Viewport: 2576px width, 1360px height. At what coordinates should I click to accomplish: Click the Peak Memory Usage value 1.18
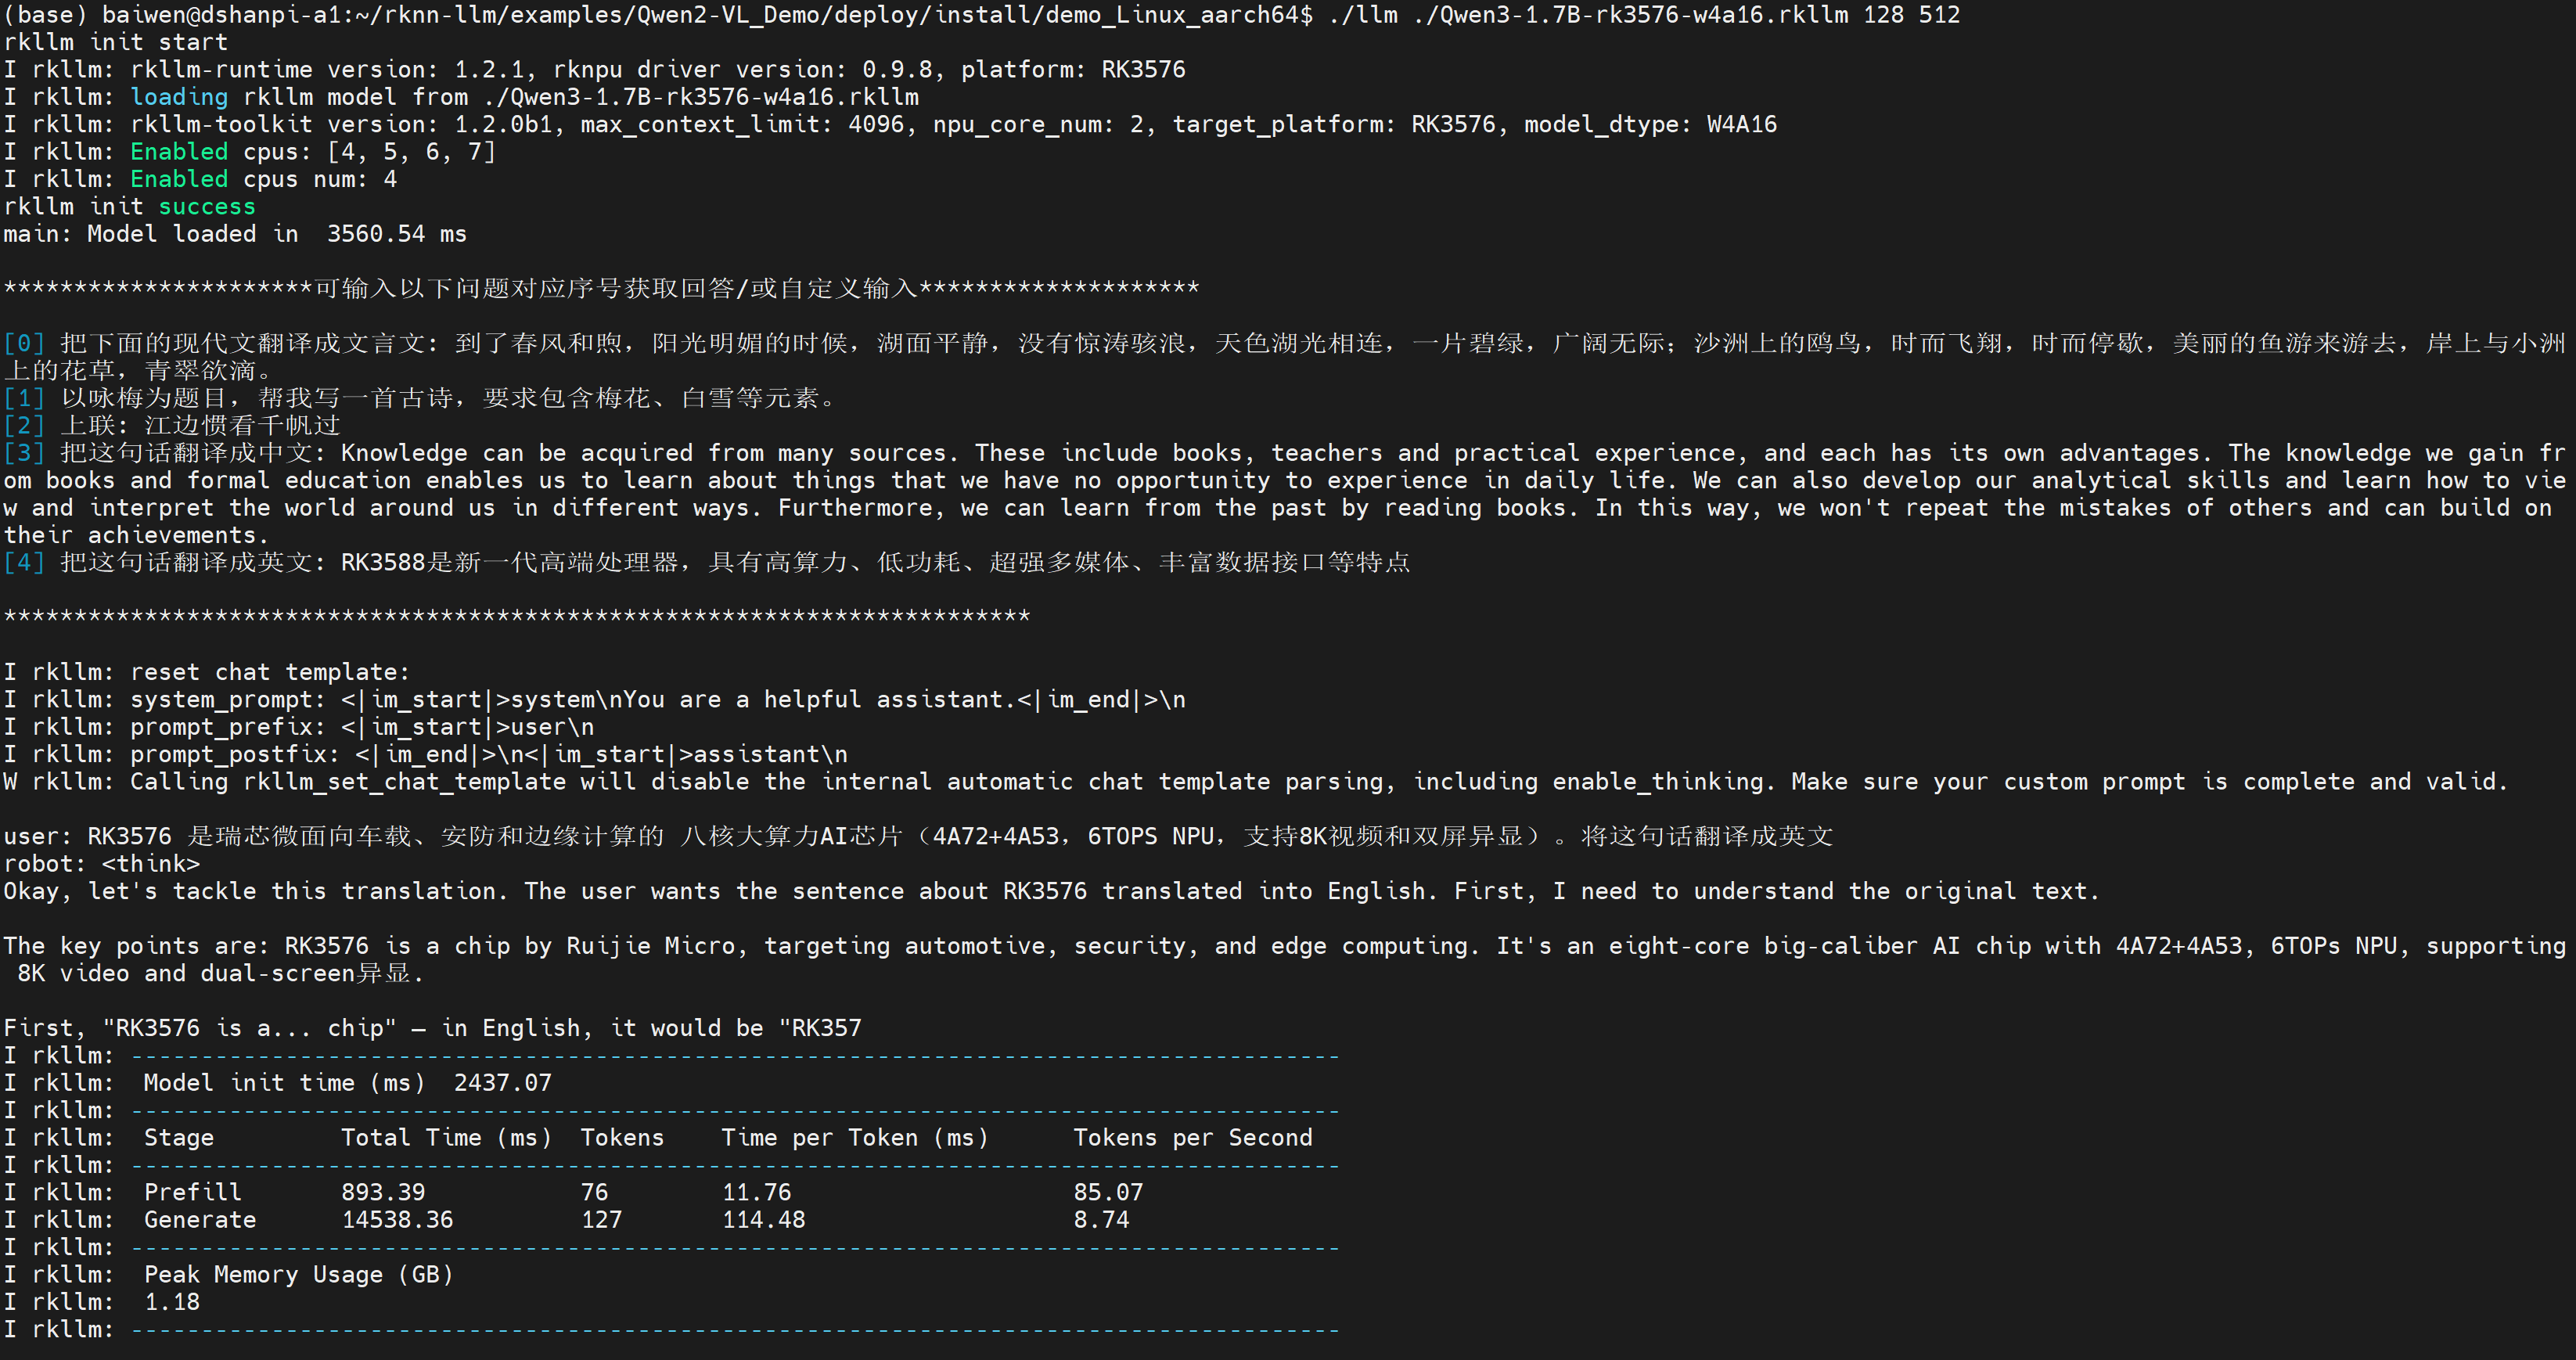[172, 1302]
